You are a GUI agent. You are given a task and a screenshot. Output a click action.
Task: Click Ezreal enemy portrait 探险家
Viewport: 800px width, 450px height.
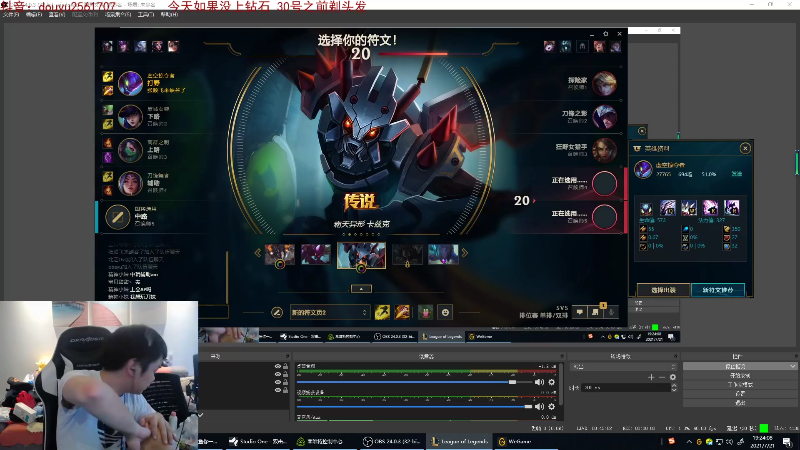coord(605,83)
